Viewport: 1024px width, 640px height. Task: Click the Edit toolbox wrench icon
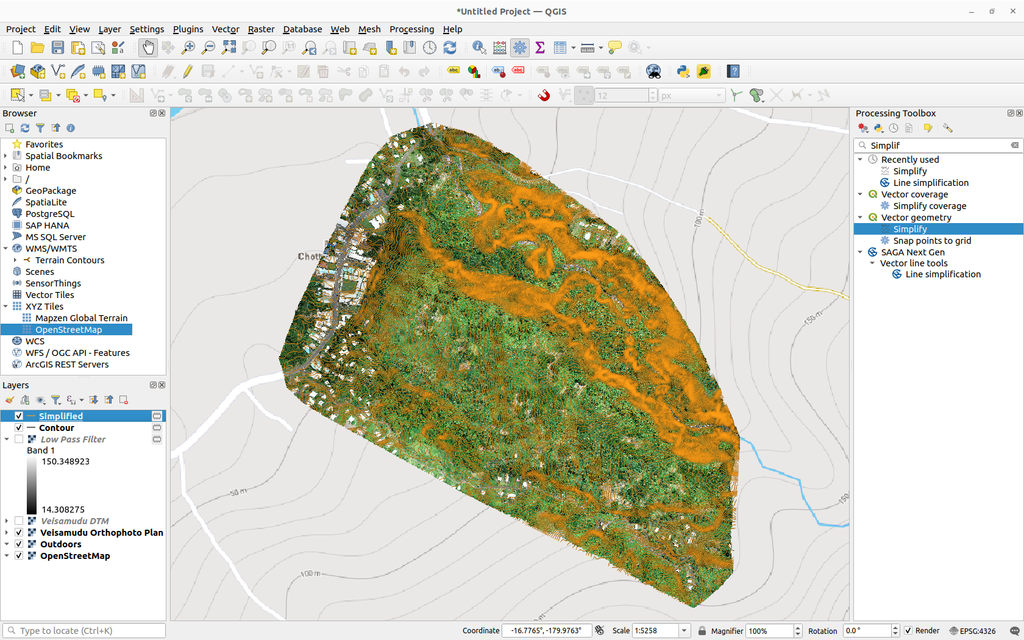pos(947,129)
